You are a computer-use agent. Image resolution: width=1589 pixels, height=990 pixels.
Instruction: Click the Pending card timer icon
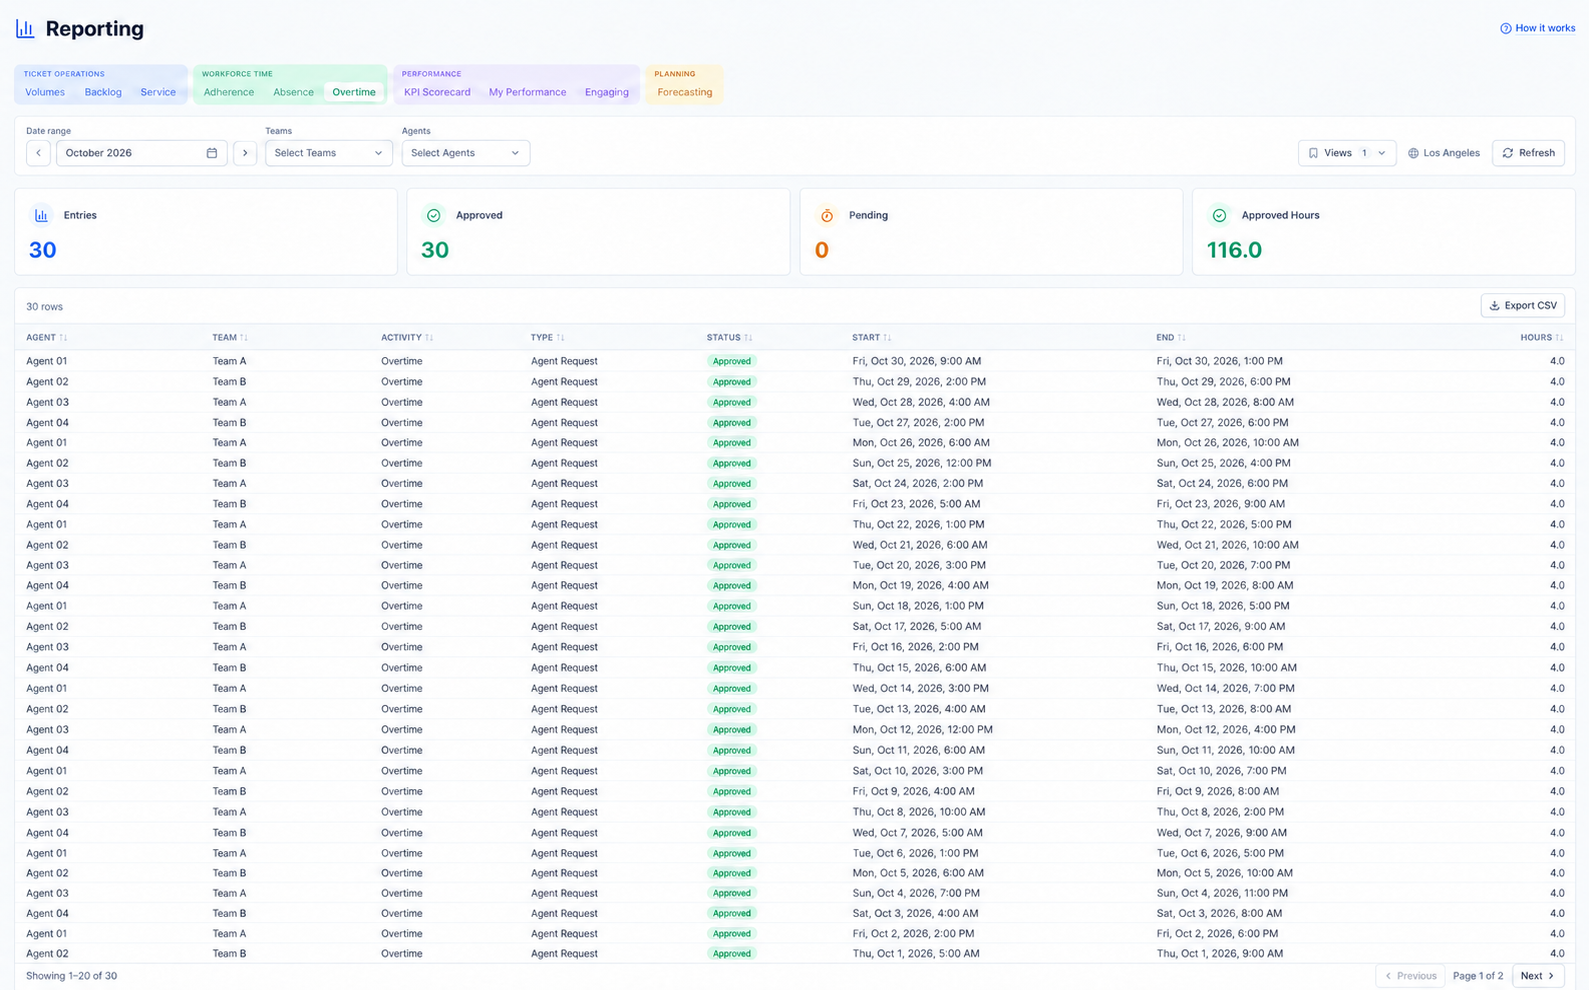827,215
